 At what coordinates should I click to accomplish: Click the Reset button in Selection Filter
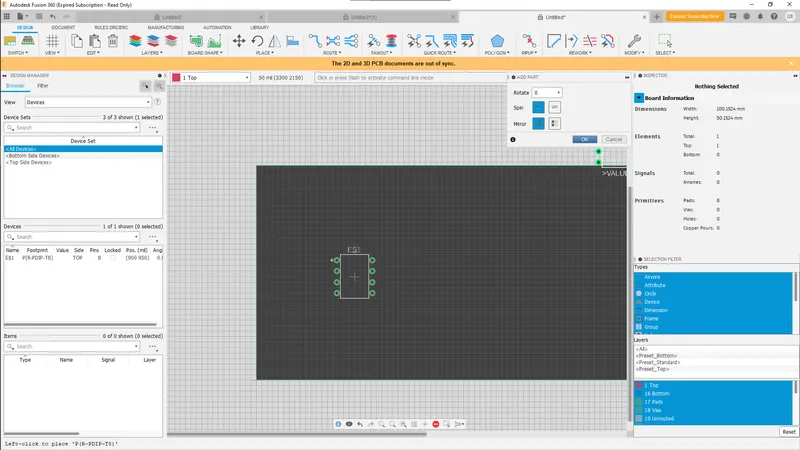coord(787,431)
